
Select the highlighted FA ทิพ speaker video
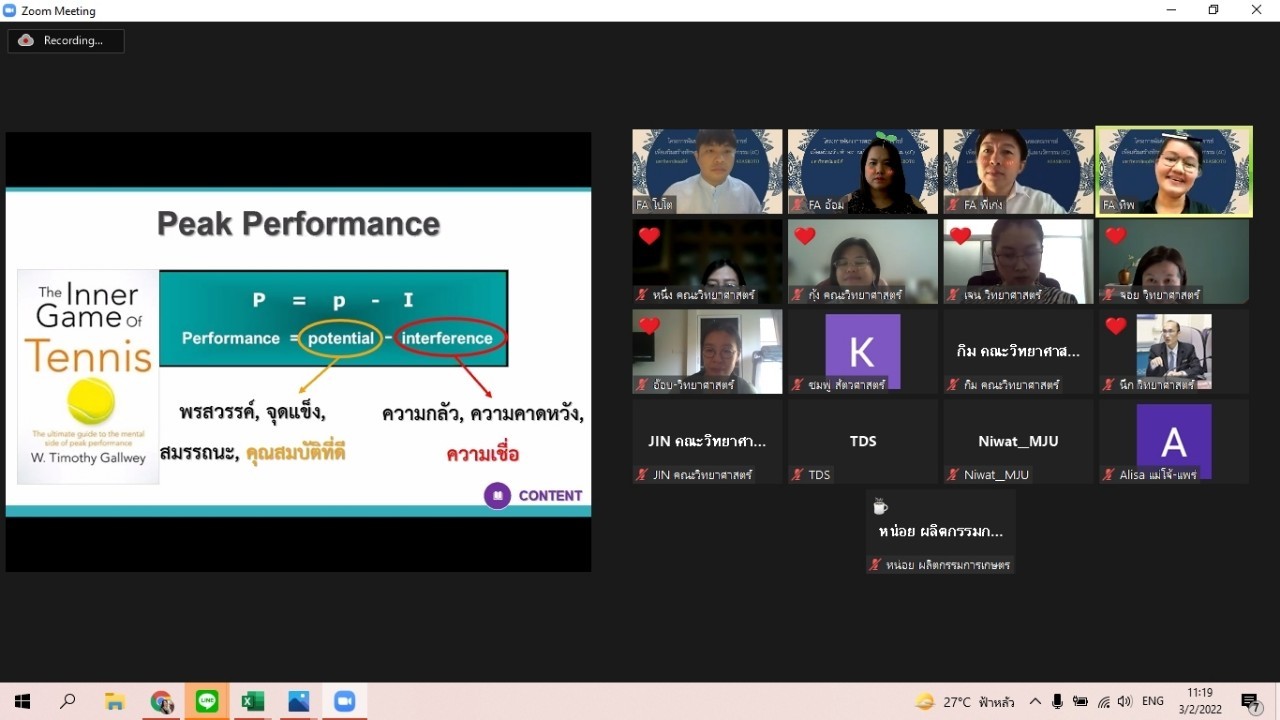tap(1174, 171)
